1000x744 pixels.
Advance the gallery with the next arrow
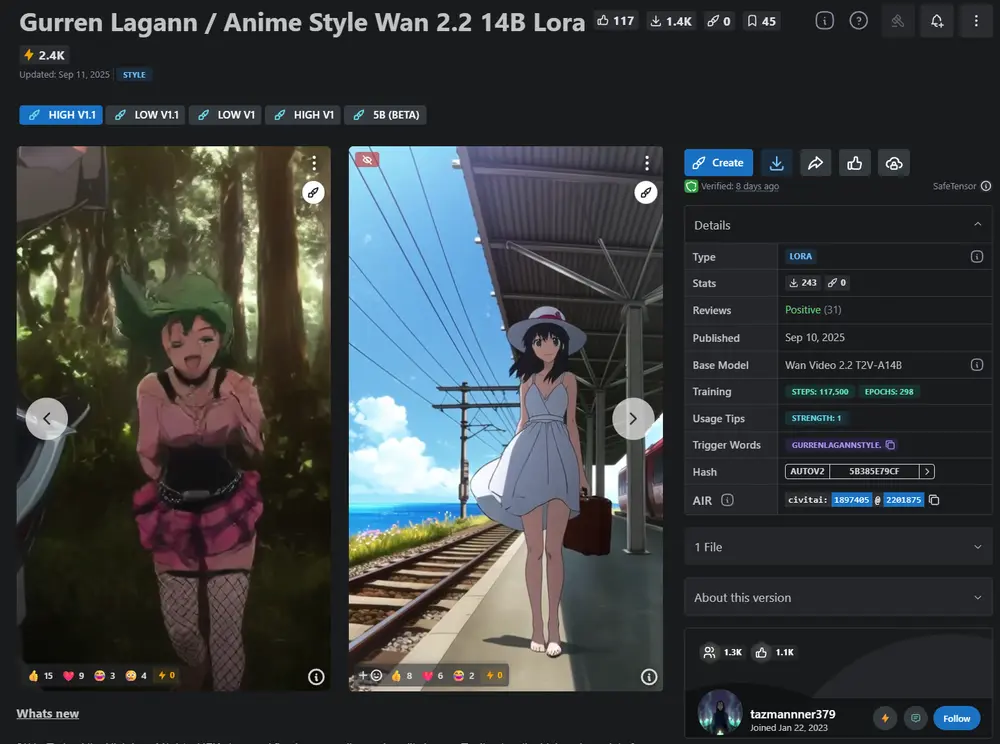(x=633, y=419)
